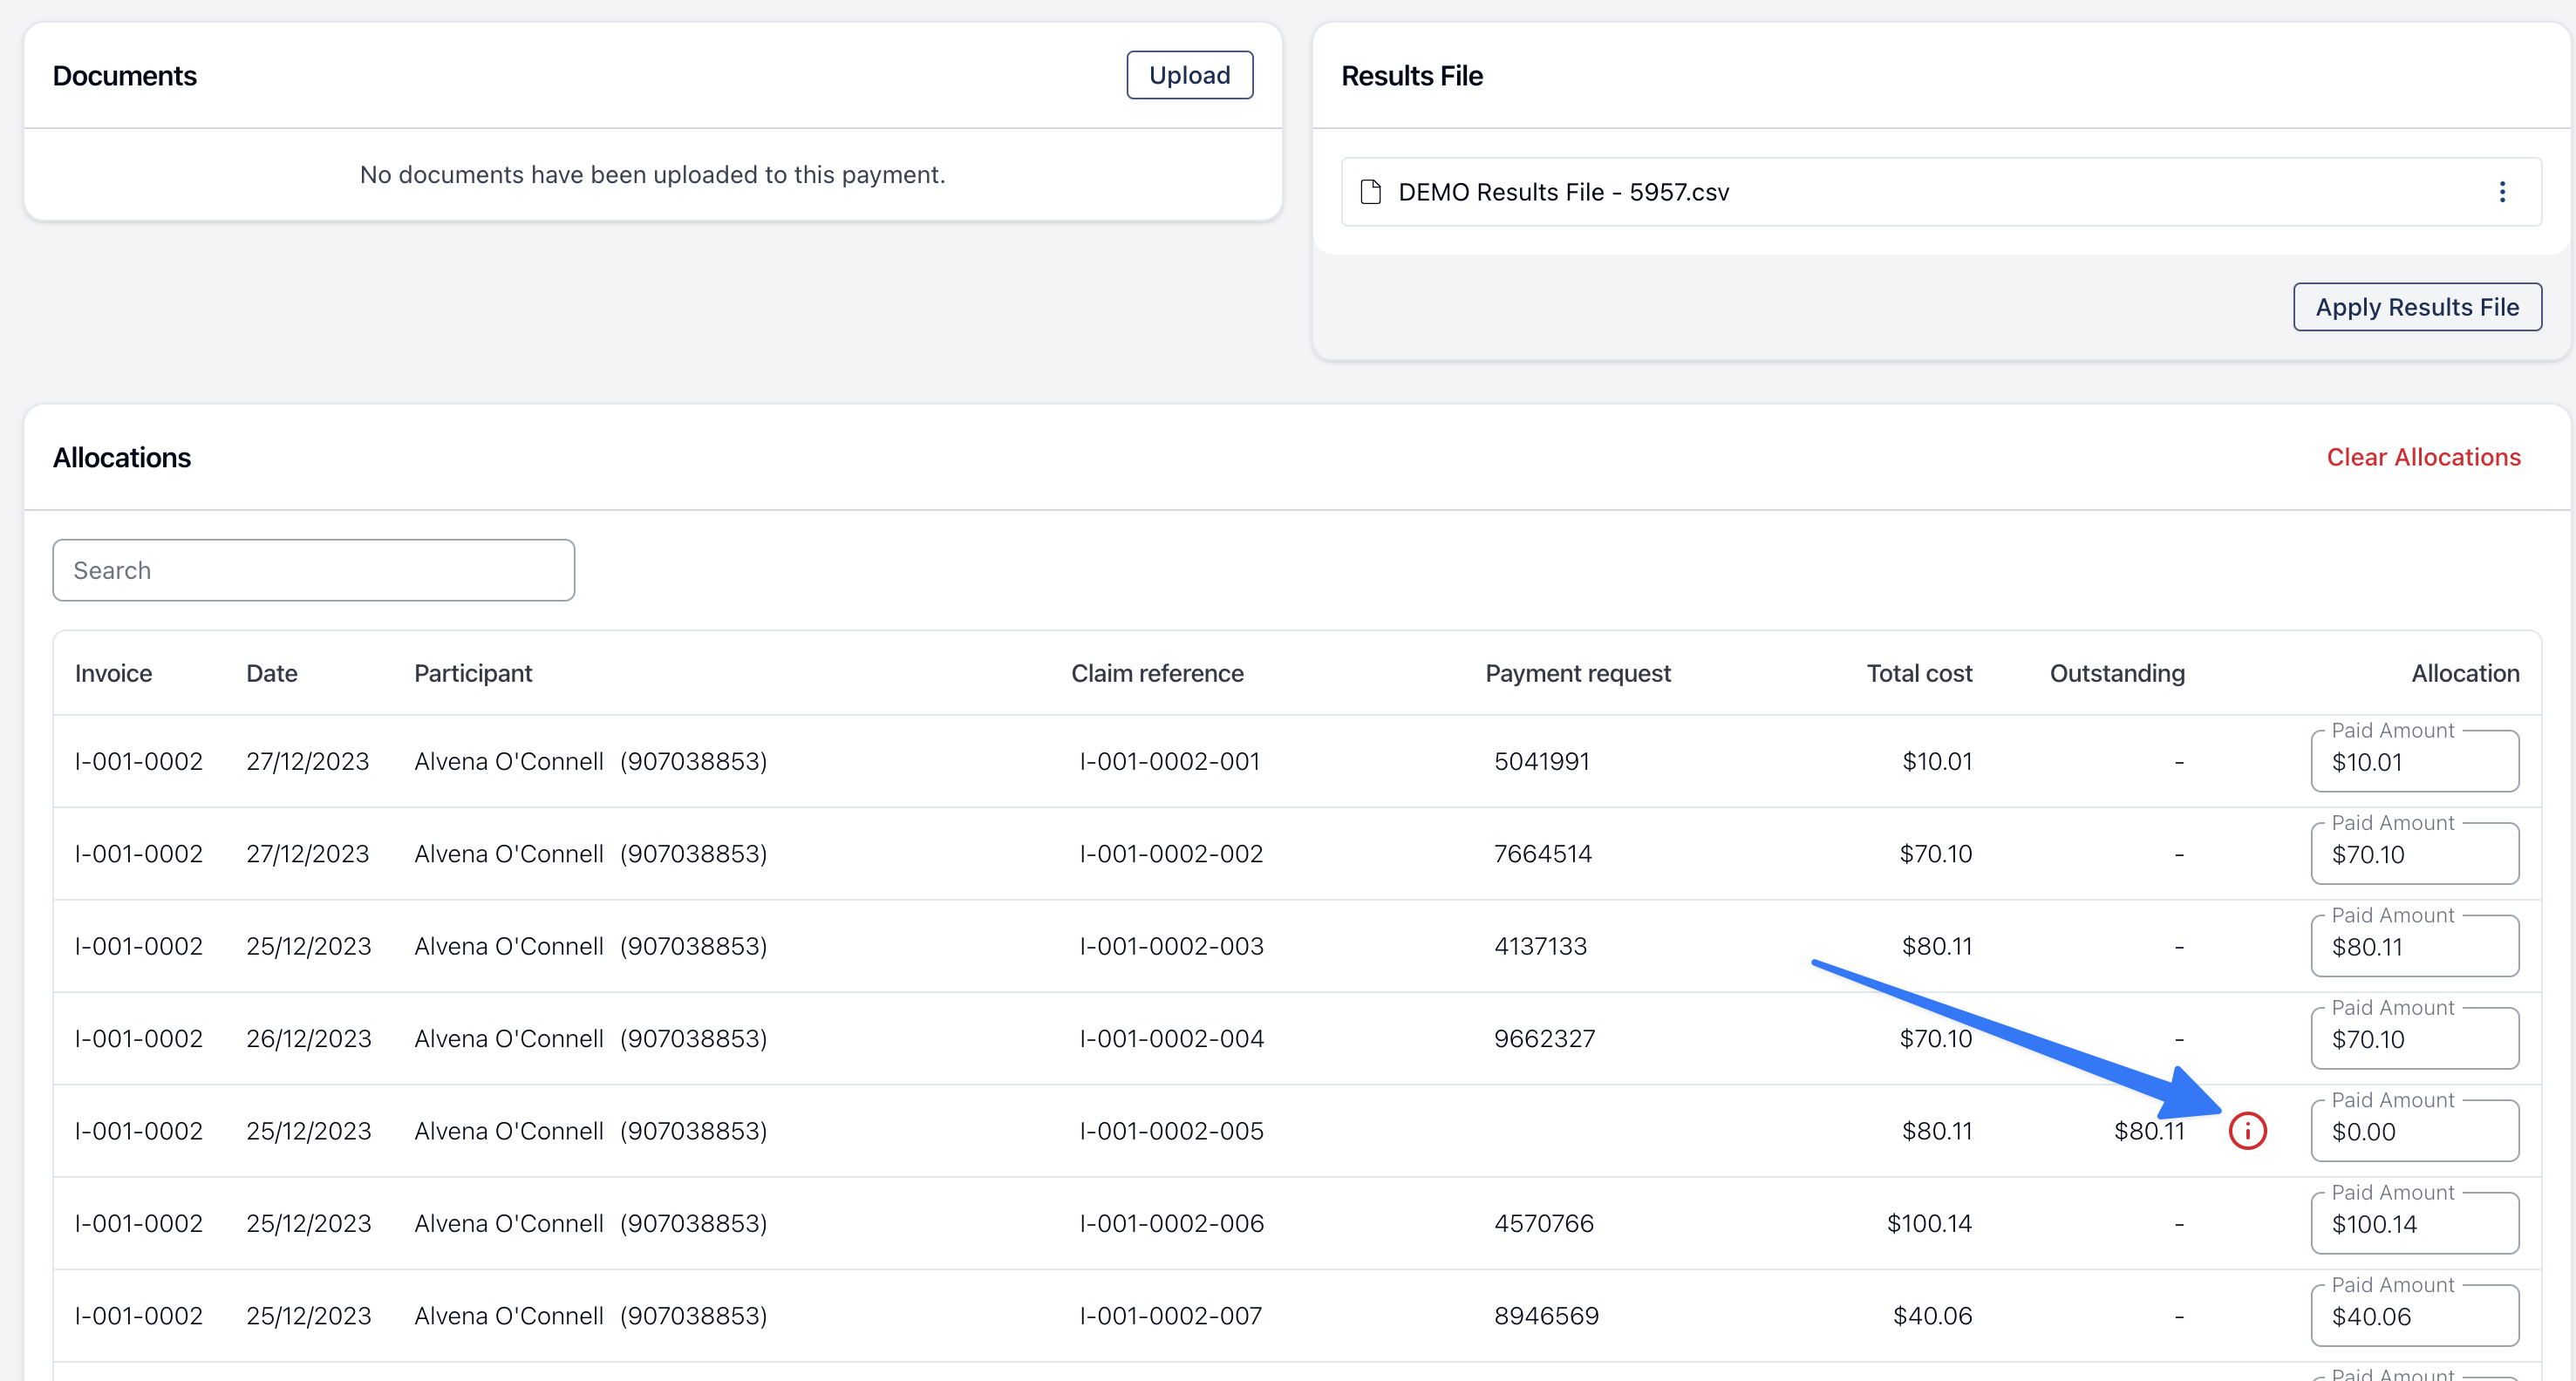Select claim reference I-001-0002-003
Viewport: 2576px width, 1381px height.
[1171, 946]
